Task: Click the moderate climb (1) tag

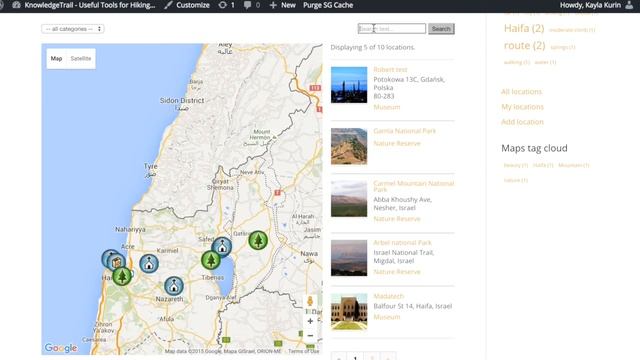Action: pos(572,30)
